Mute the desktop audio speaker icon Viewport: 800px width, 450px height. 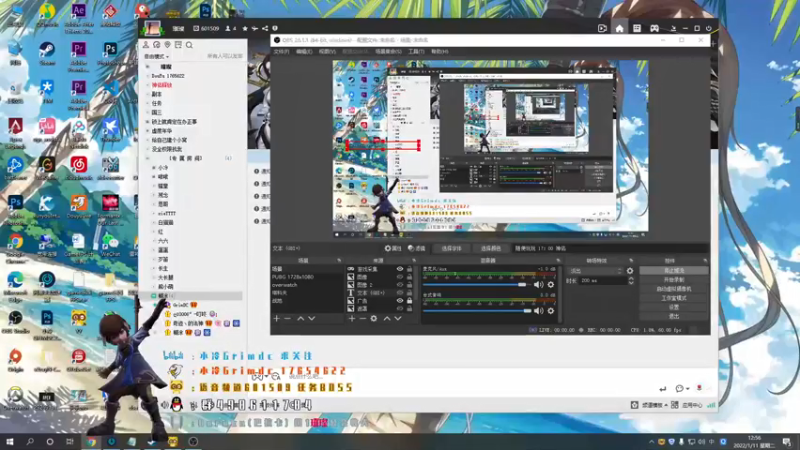pyautogui.click(x=538, y=311)
